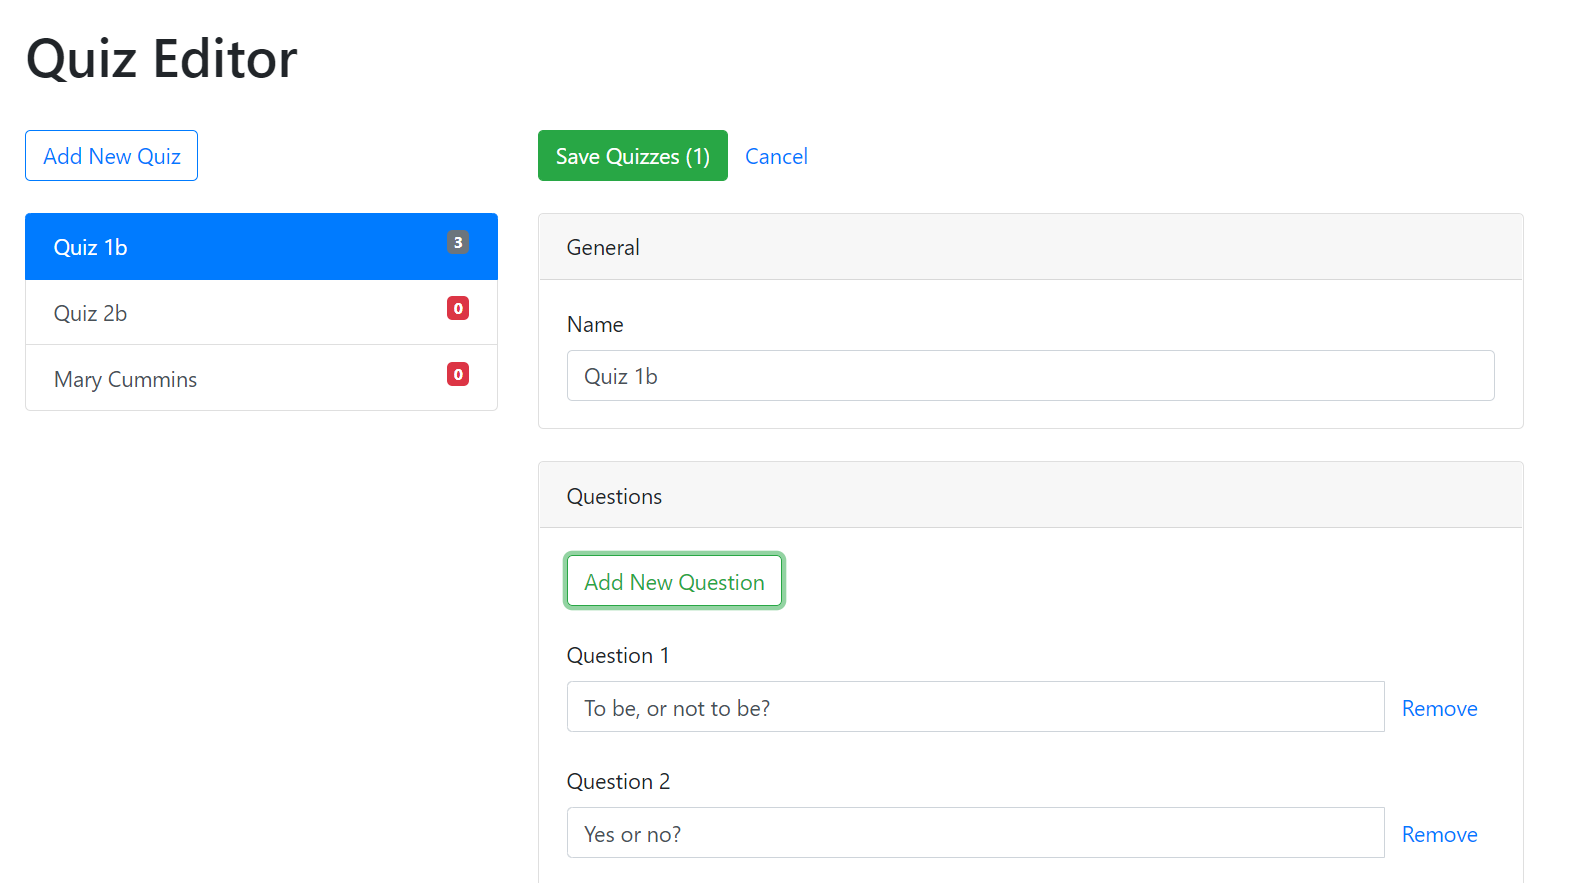1582x883 pixels.
Task: Edit the 'Yes or no?' question field
Action: (x=975, y=833)
